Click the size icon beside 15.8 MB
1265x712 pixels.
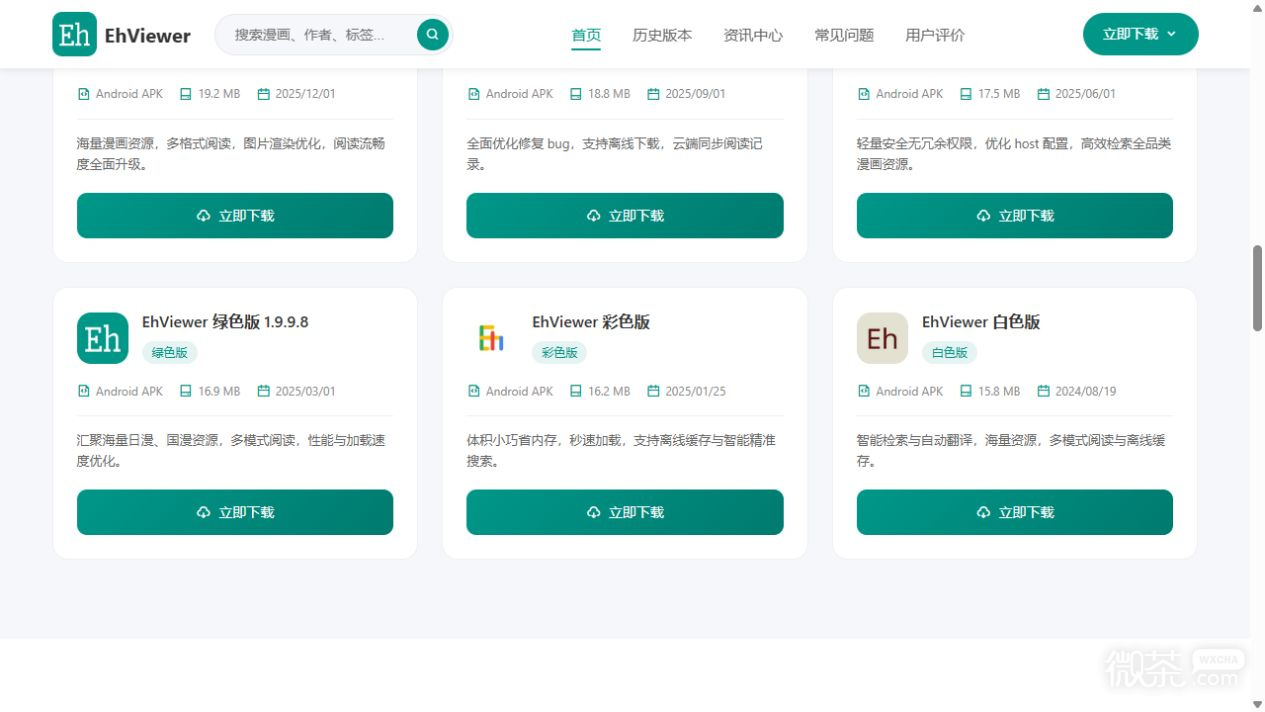[965, 391]
